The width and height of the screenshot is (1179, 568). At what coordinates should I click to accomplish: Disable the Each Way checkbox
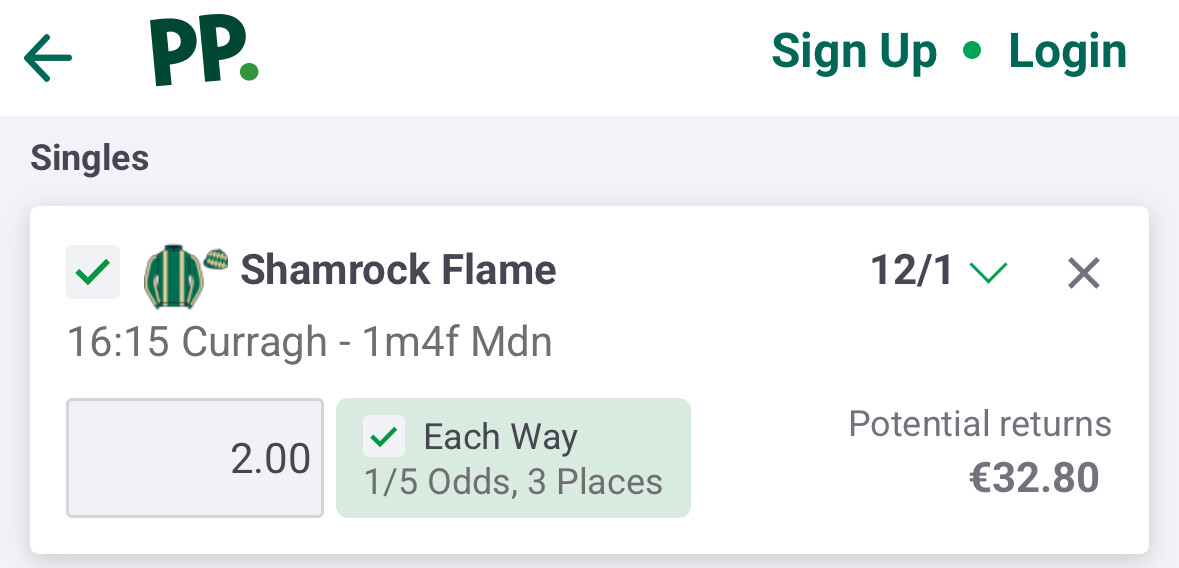[x=385, y=437]
